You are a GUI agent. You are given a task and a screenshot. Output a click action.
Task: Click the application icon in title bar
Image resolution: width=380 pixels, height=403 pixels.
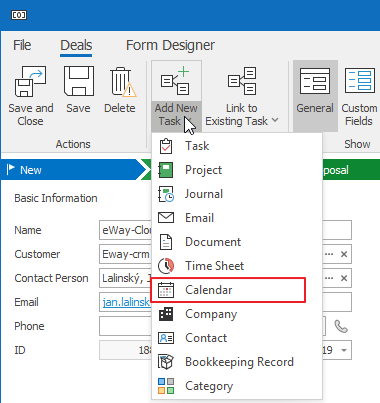coord(19,15)
